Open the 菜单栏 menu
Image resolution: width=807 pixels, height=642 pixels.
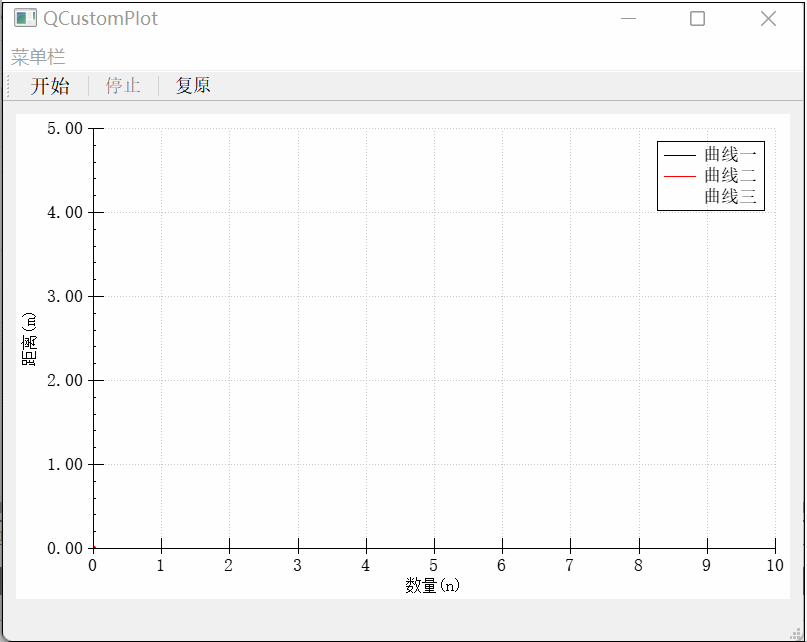(38, 57)
